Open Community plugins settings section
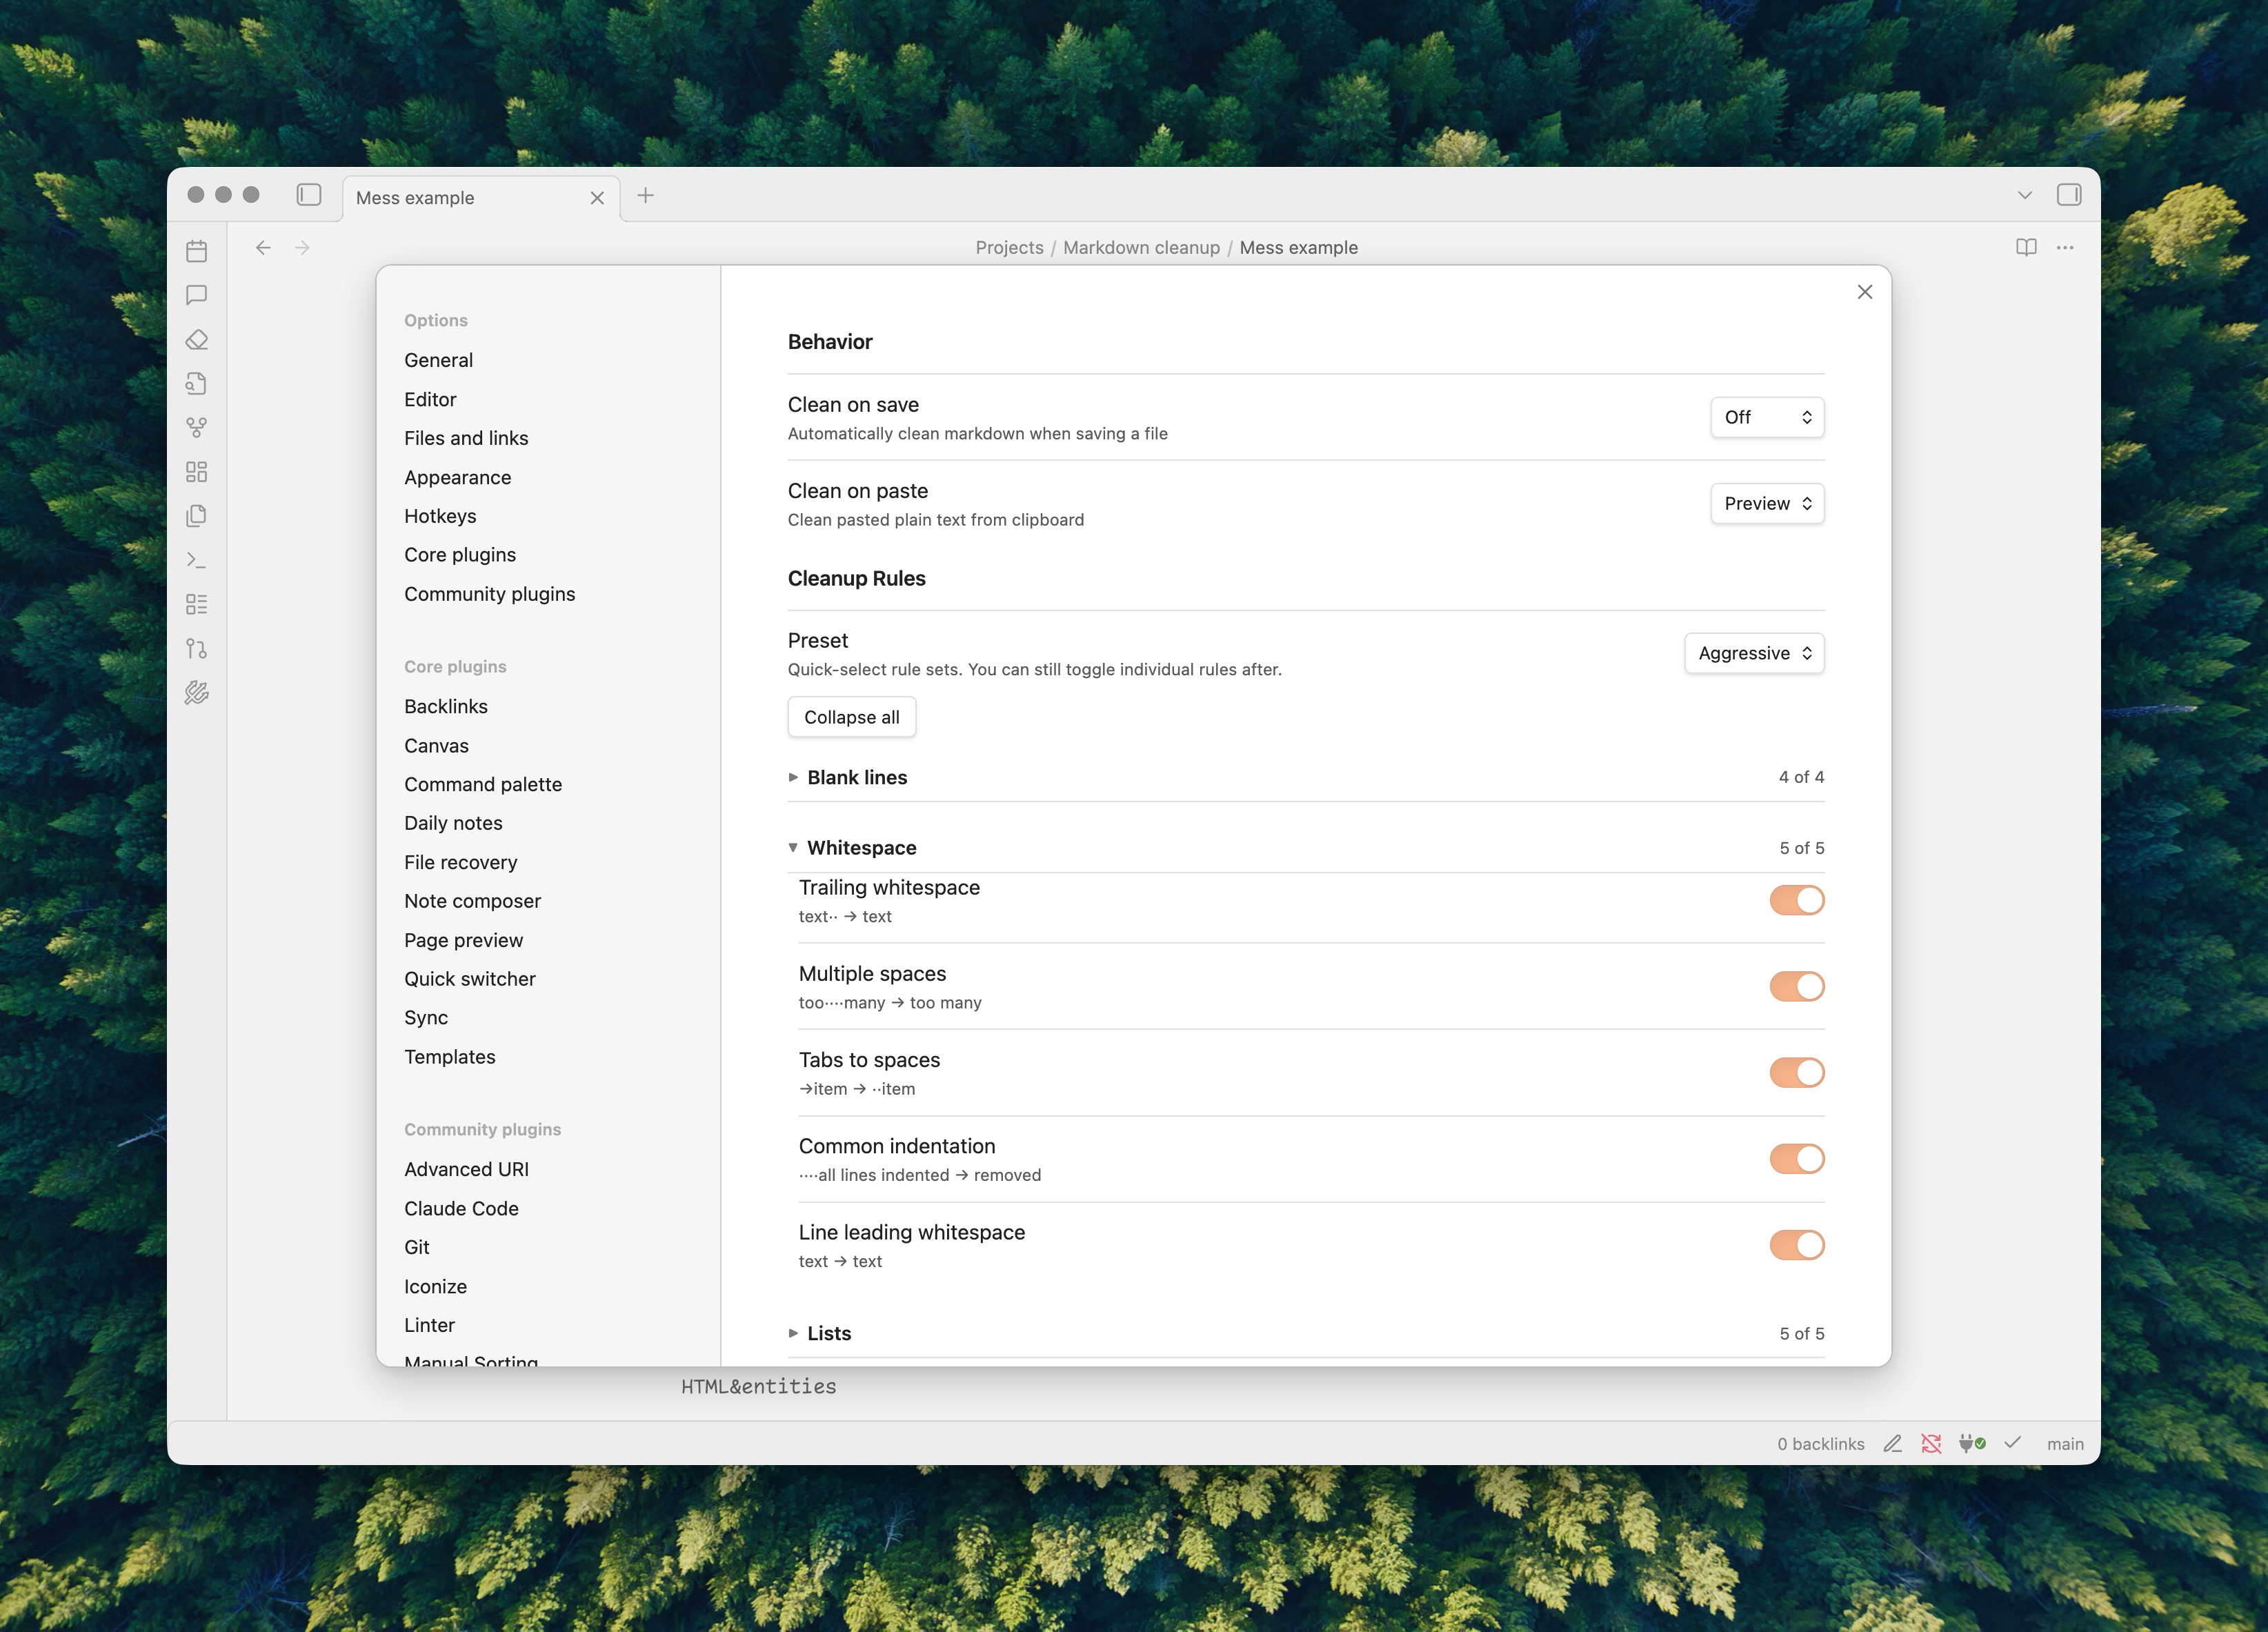Screen dimensions: 2268x1632 tap(489, 594)
